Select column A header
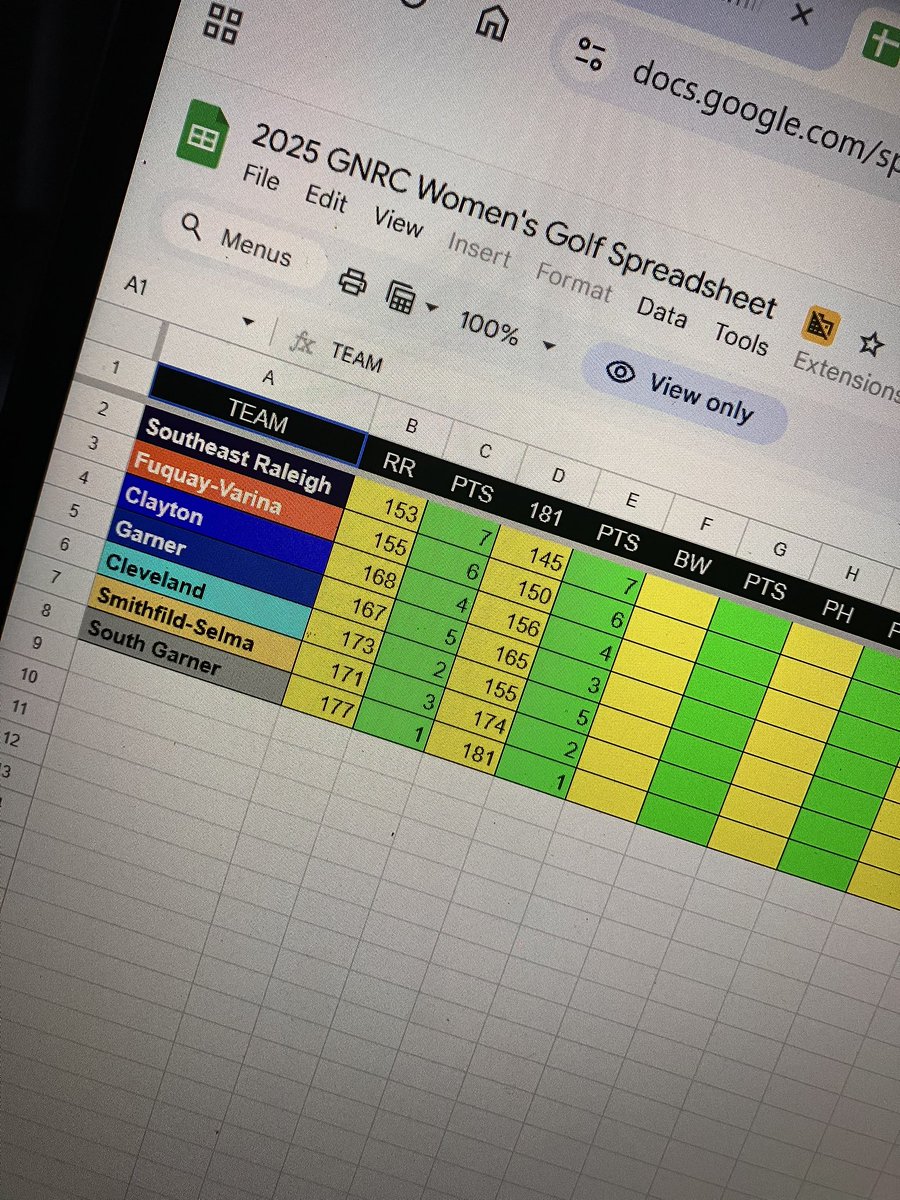Viewport: 900px width, 1200px height. click(x=266, y=377)
